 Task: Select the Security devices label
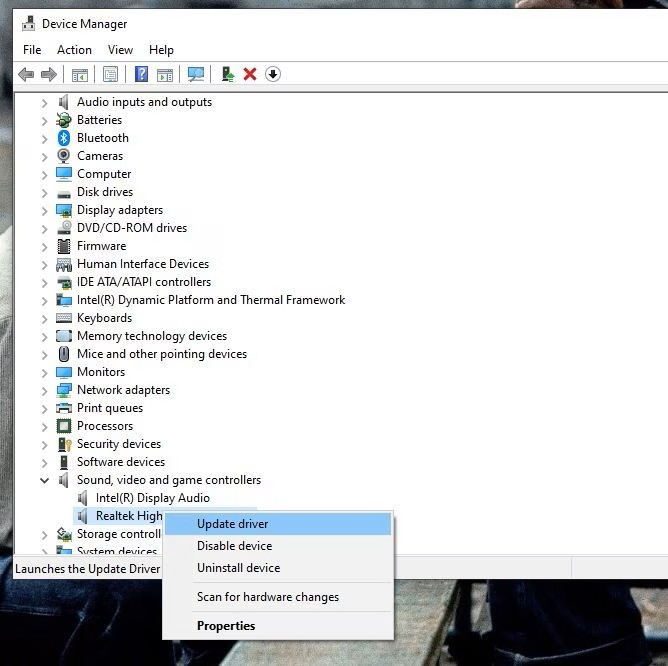coord(119,444)
